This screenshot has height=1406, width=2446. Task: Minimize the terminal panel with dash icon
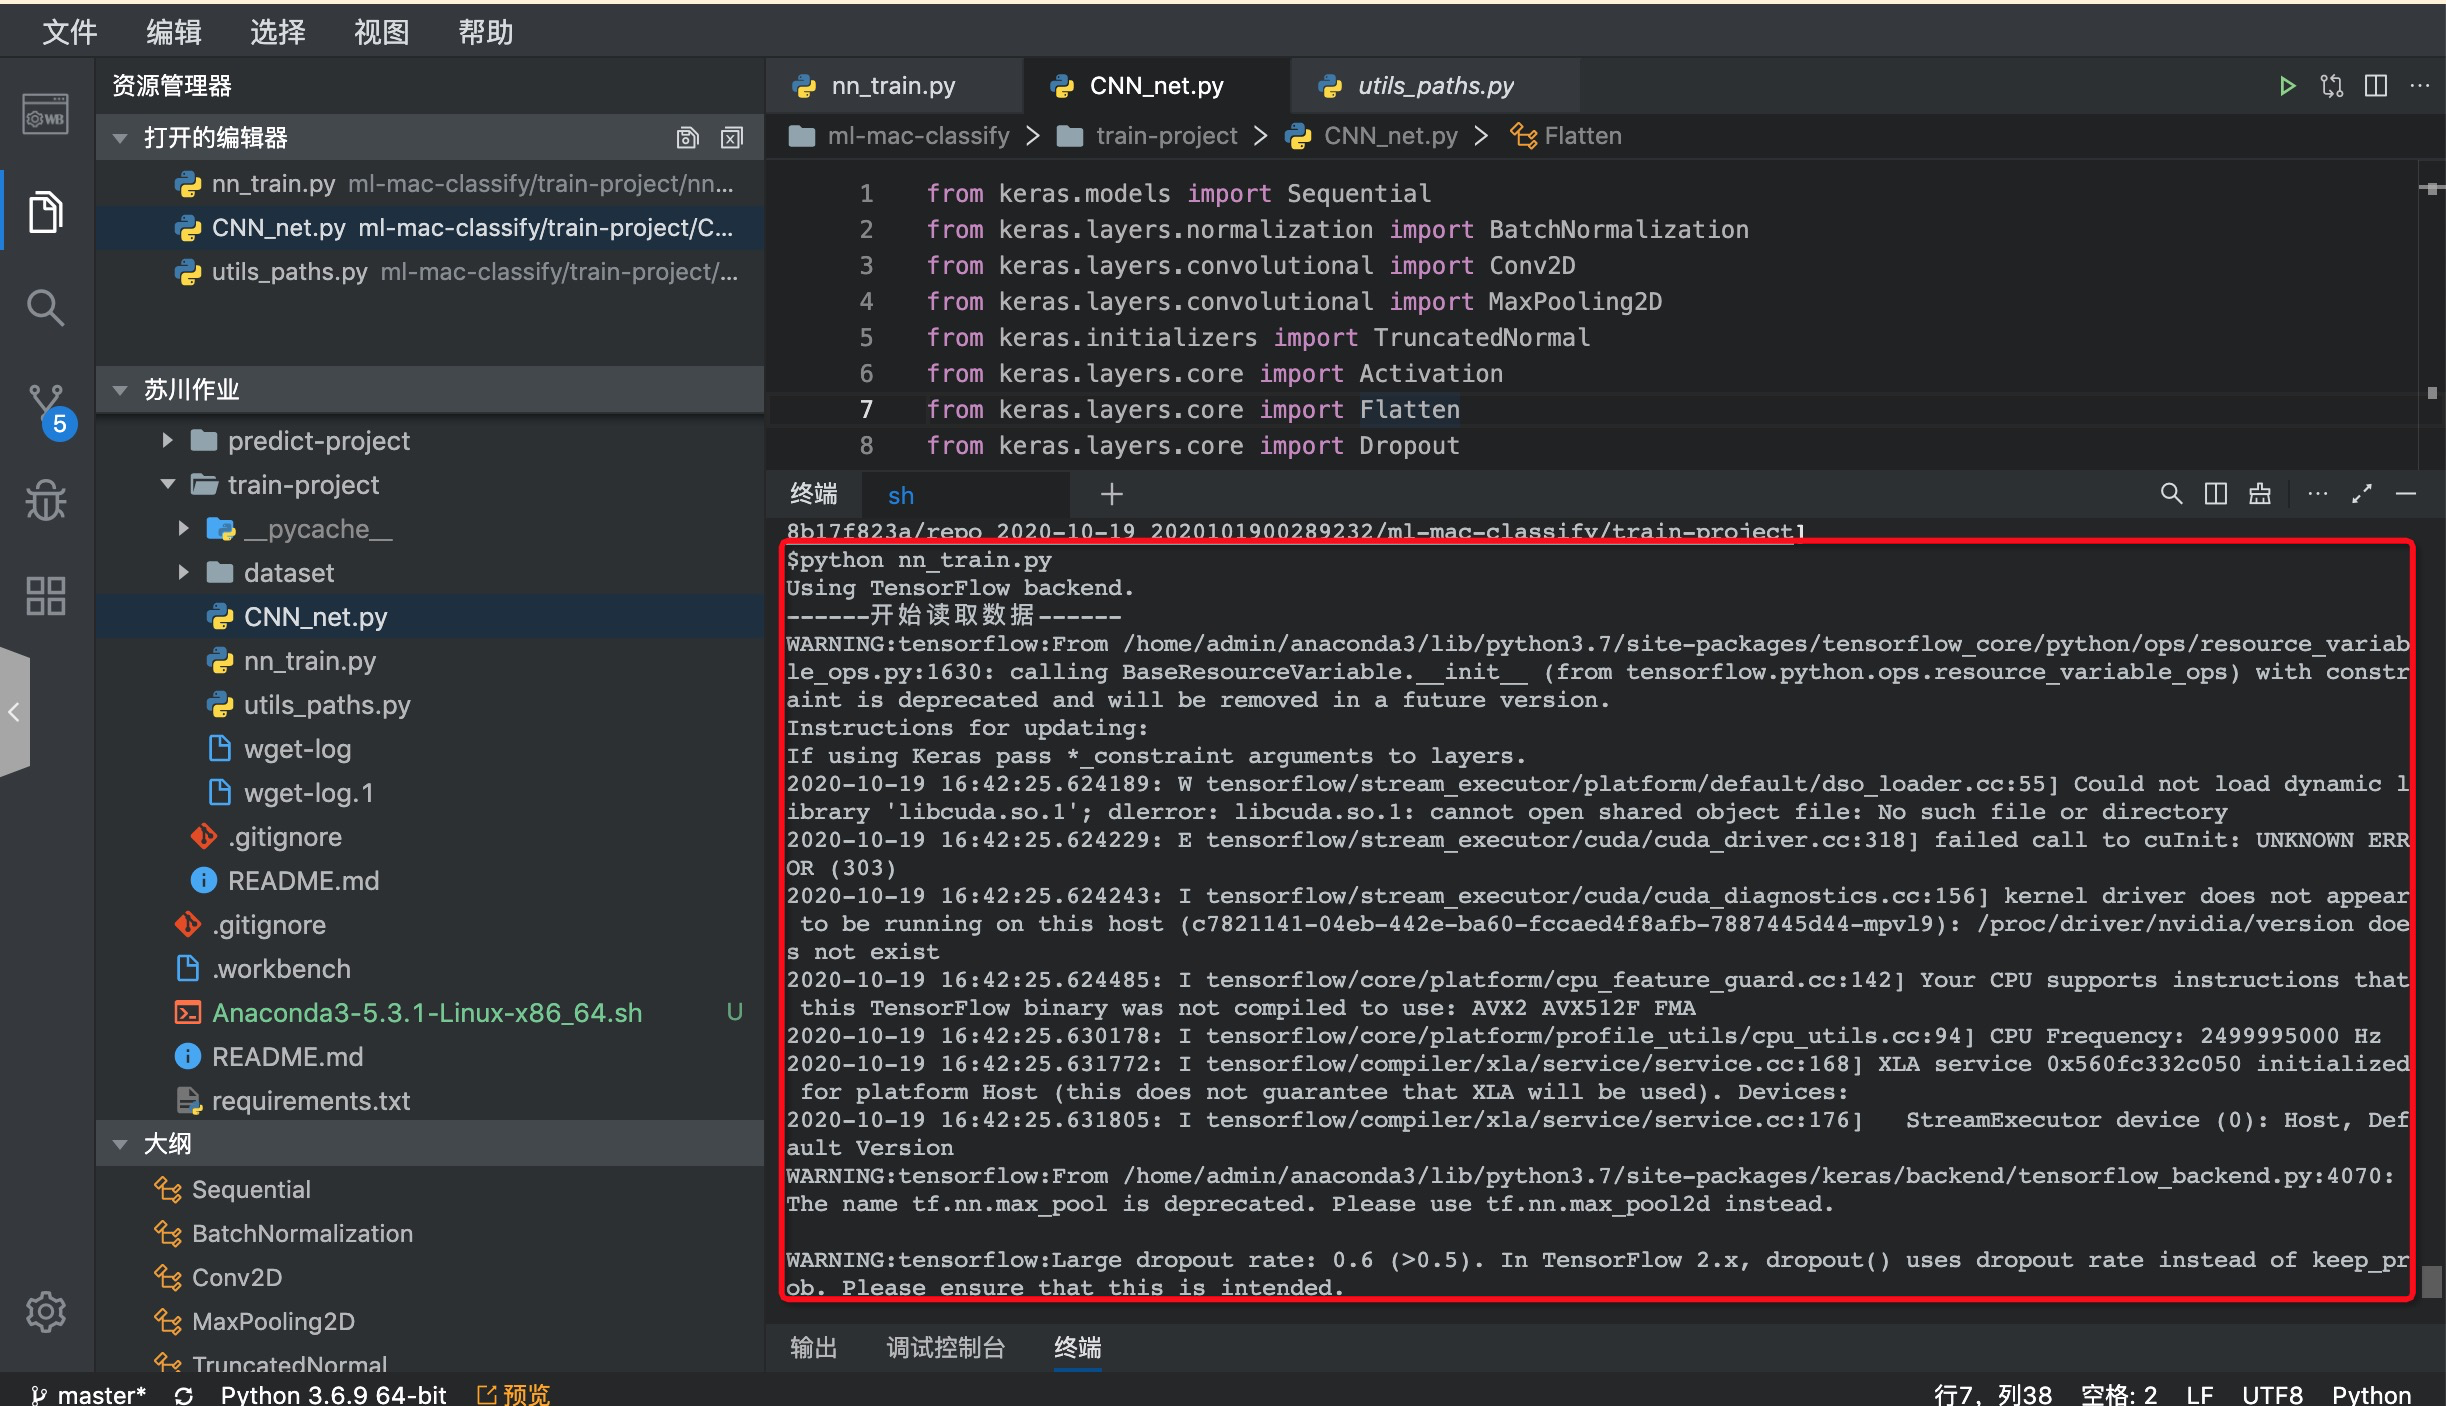pos(2406,494)
